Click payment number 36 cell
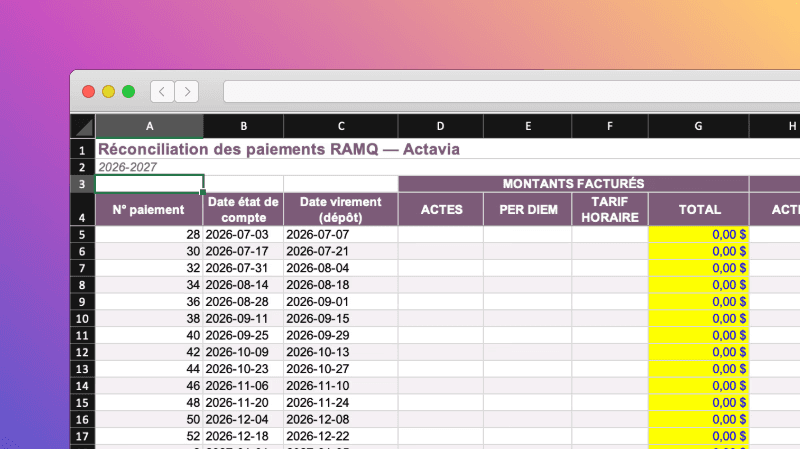800x449 pixels. [149, 302]
